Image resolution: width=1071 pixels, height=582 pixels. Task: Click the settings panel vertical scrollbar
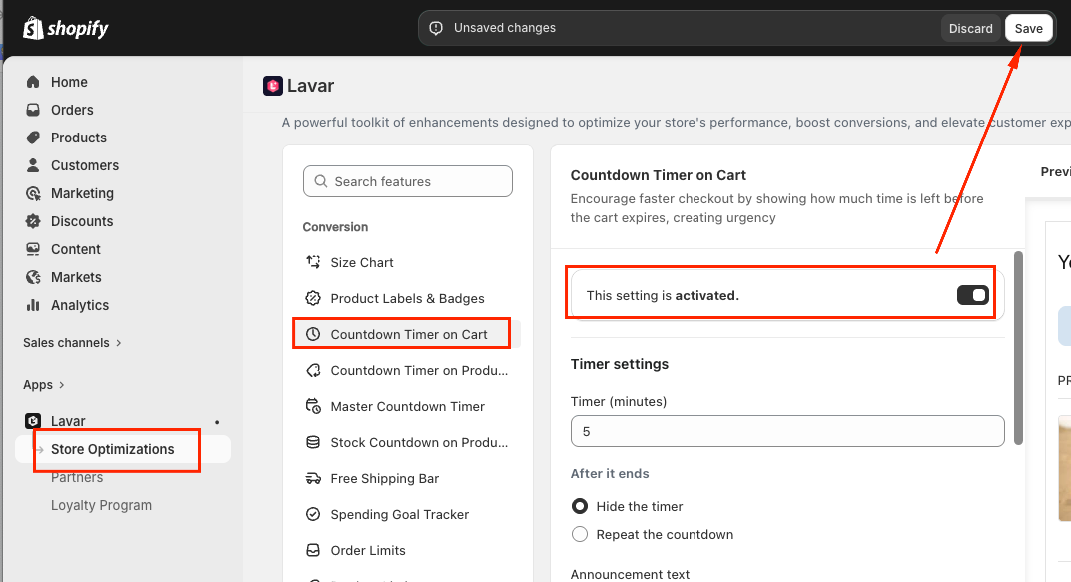point(1018,348)
